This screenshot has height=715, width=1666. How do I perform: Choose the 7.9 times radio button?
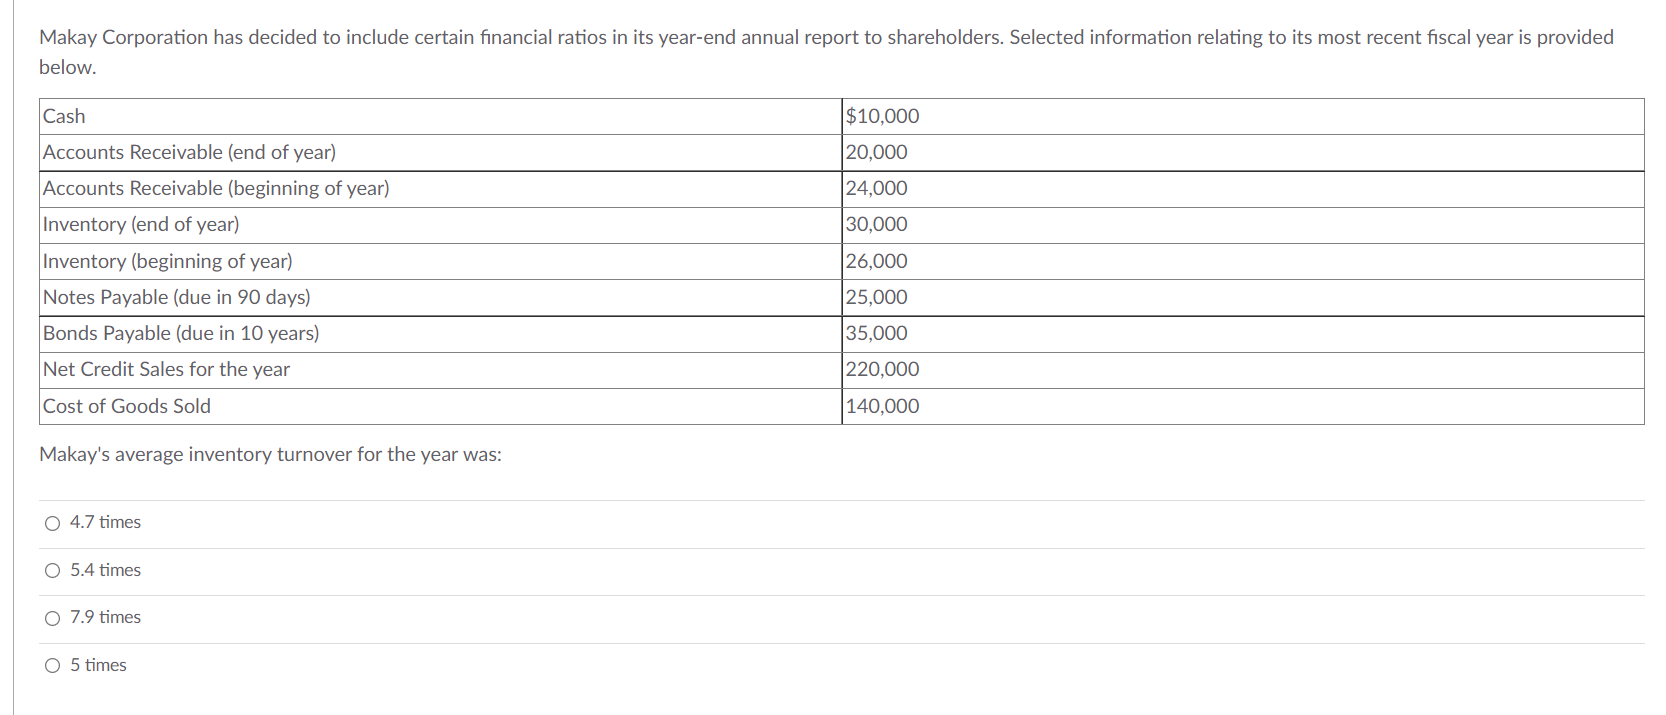pos(51,617)
